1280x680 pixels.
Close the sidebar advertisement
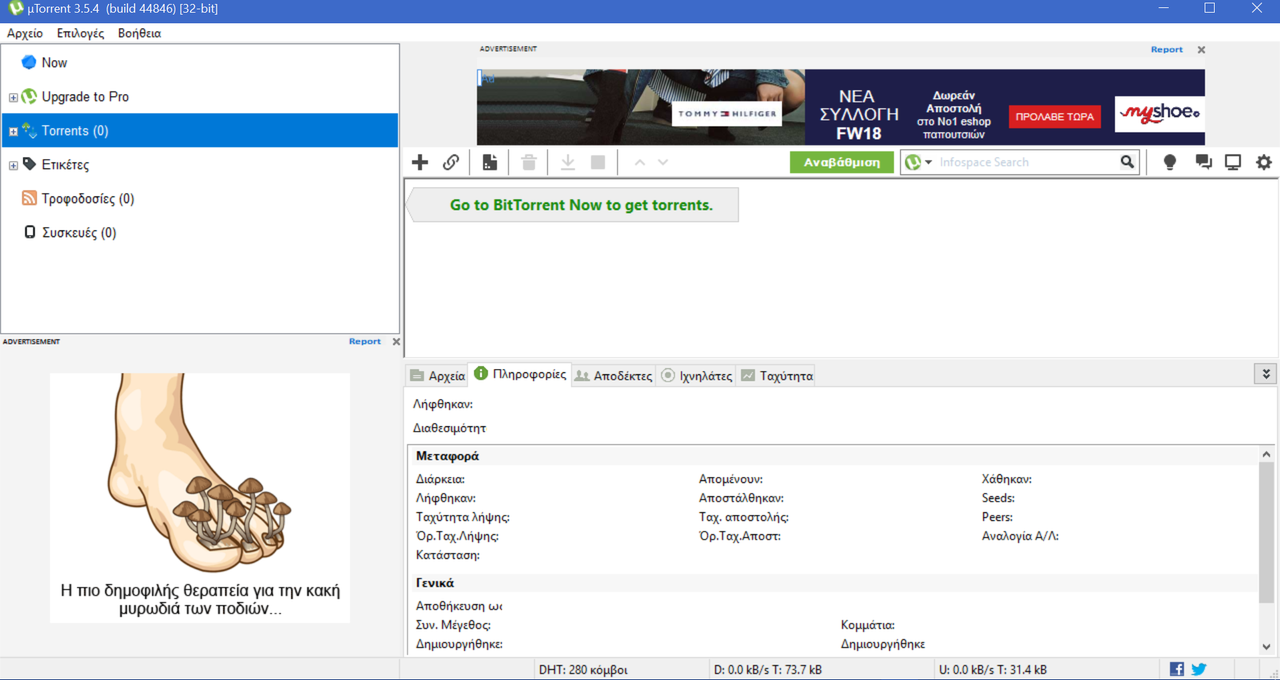coord(396,341)
